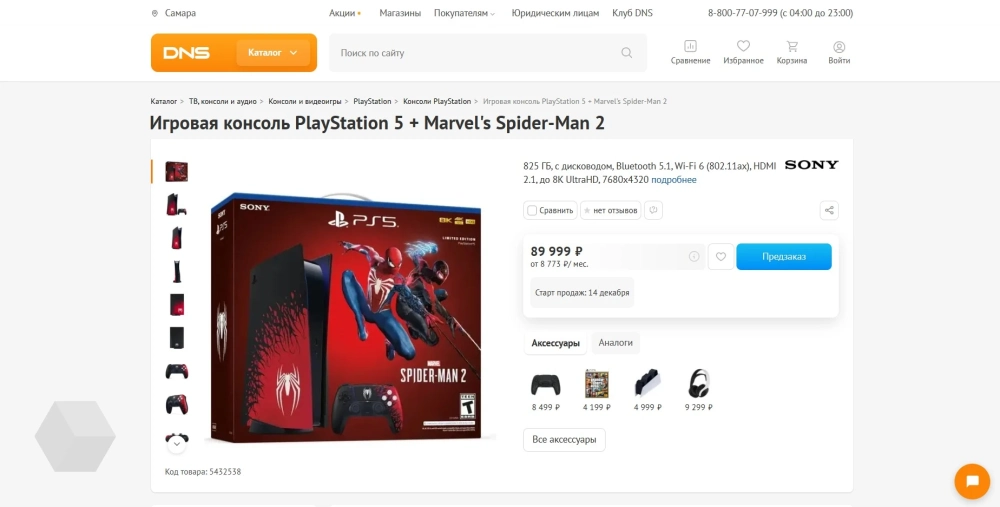Screen dimensions: 1000x507
Task: Select the black DualSense accessory for 8 499 ₽
Action: point(545,390)
